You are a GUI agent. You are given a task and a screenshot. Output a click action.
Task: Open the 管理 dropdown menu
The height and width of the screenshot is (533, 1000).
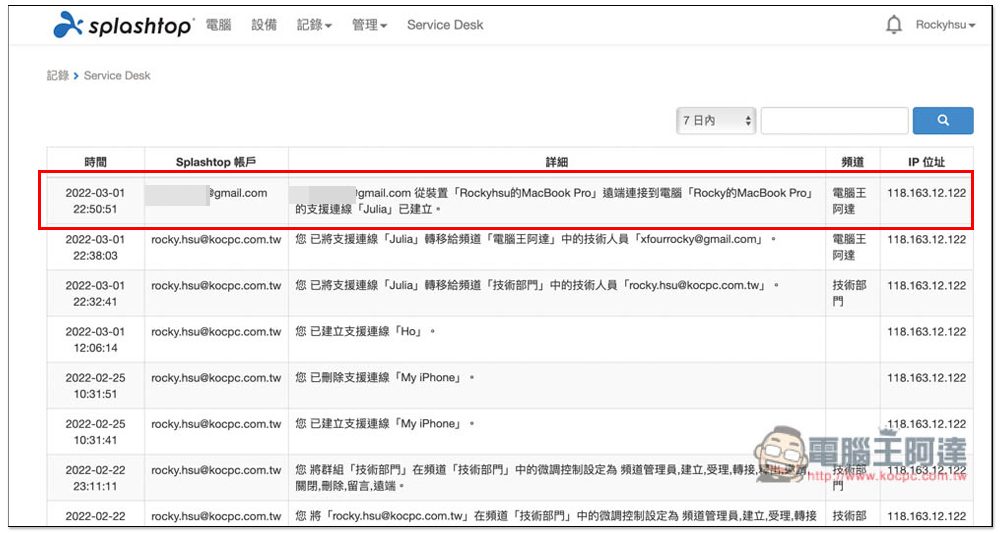click(x=369, y=25)
